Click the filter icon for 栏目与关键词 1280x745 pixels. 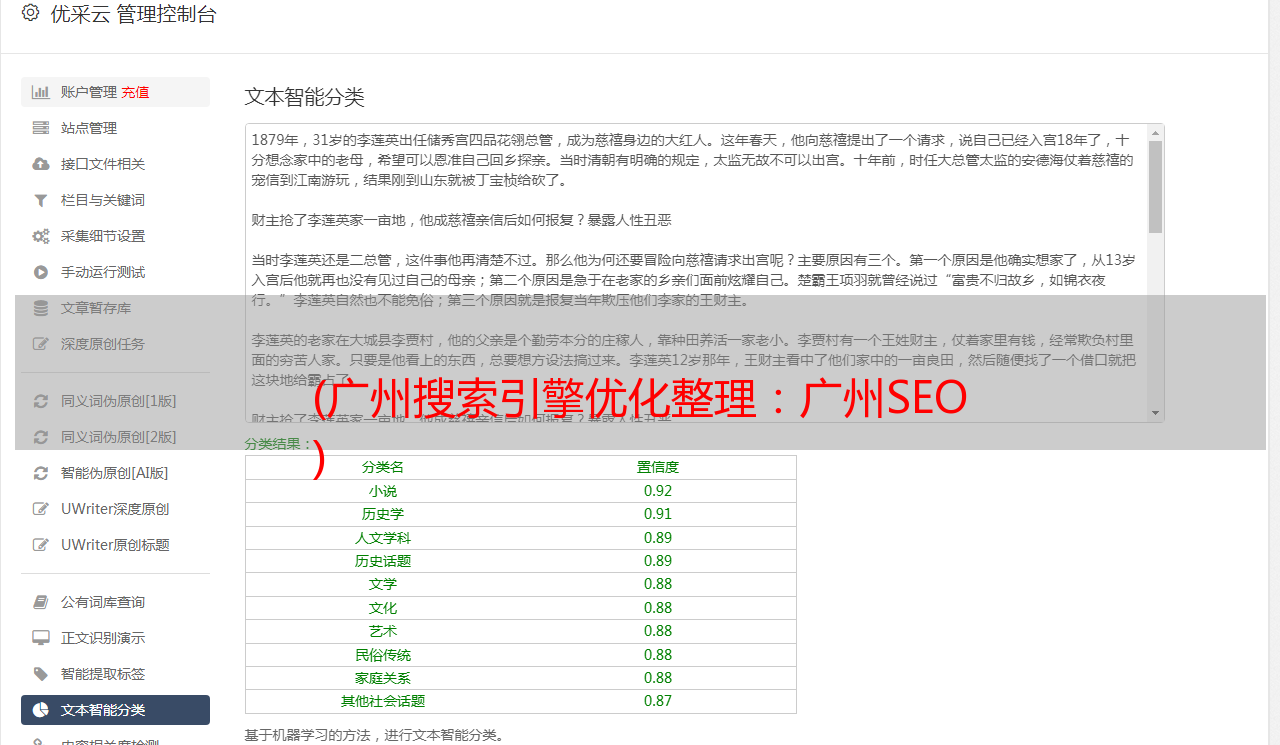(41, 200)
